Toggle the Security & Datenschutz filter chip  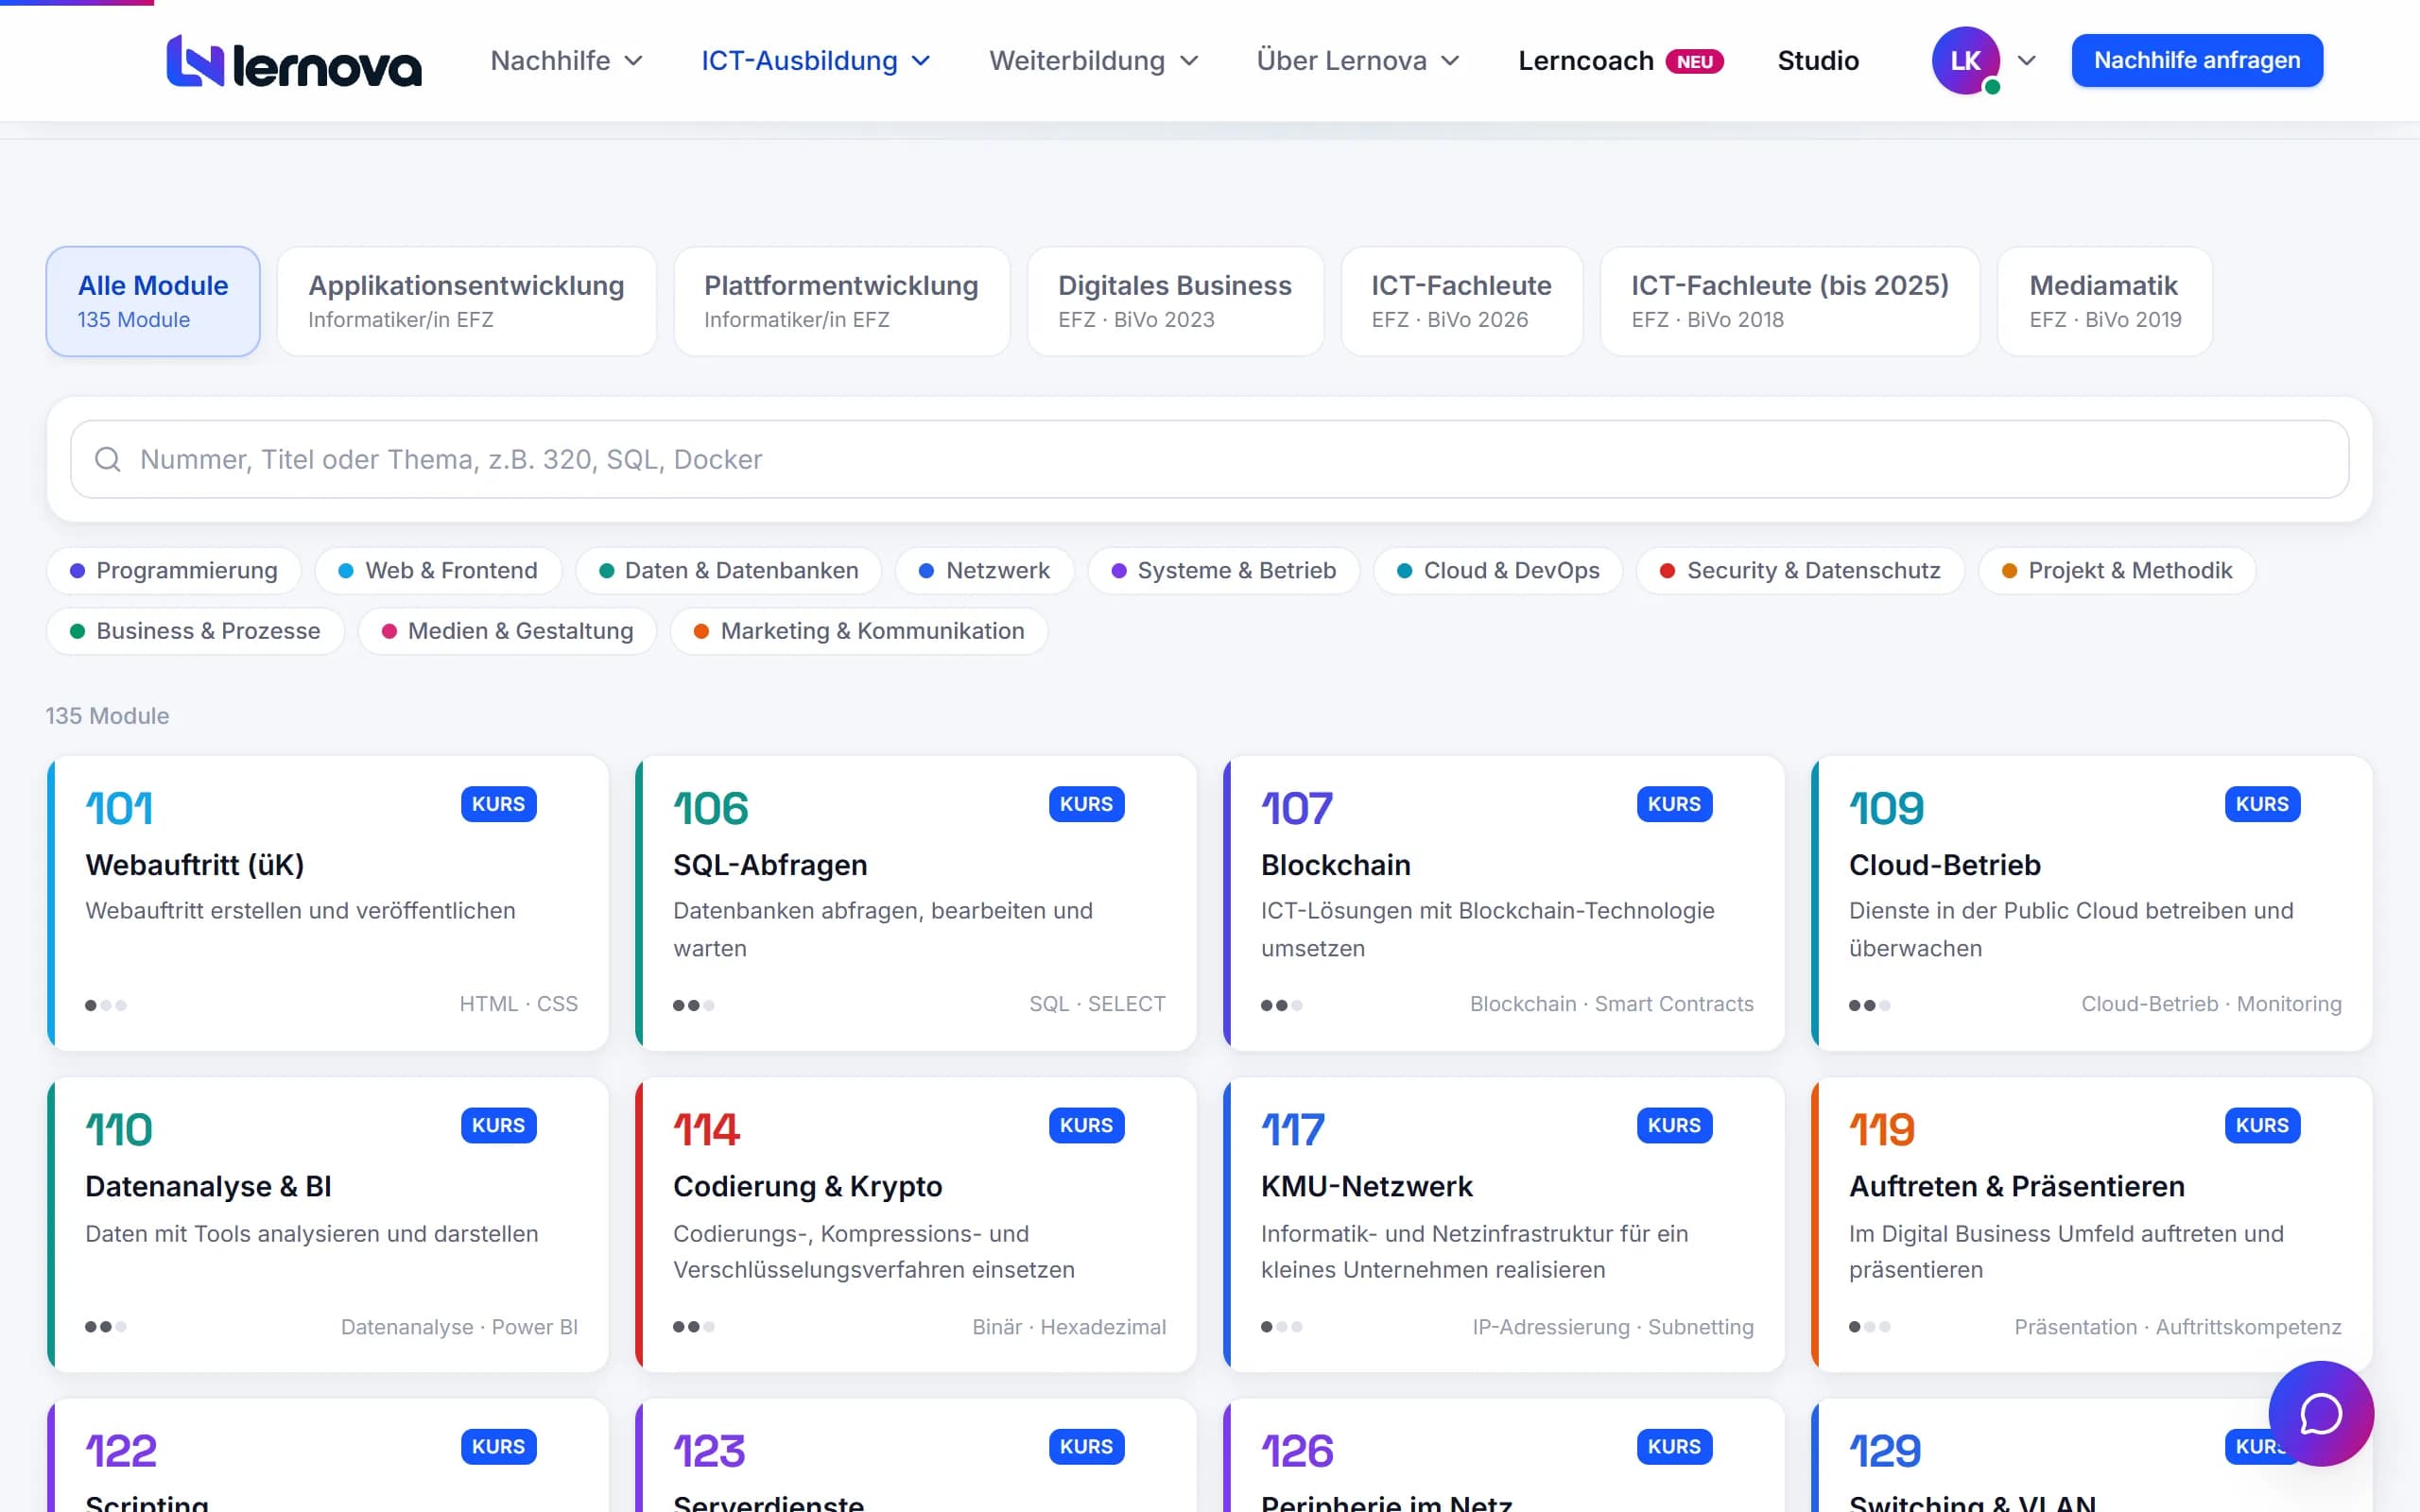click(1800, 570)
